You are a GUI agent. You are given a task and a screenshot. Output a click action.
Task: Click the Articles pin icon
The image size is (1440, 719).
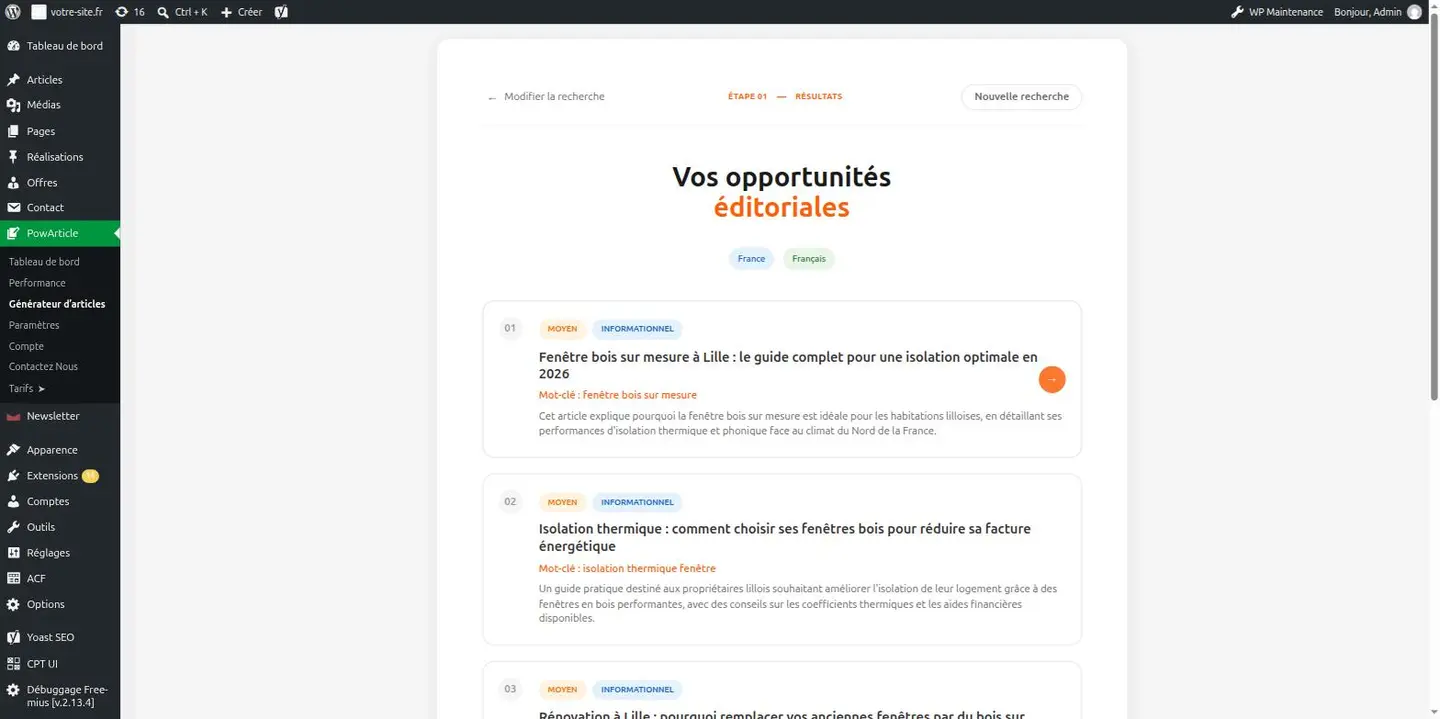(13, 80)
